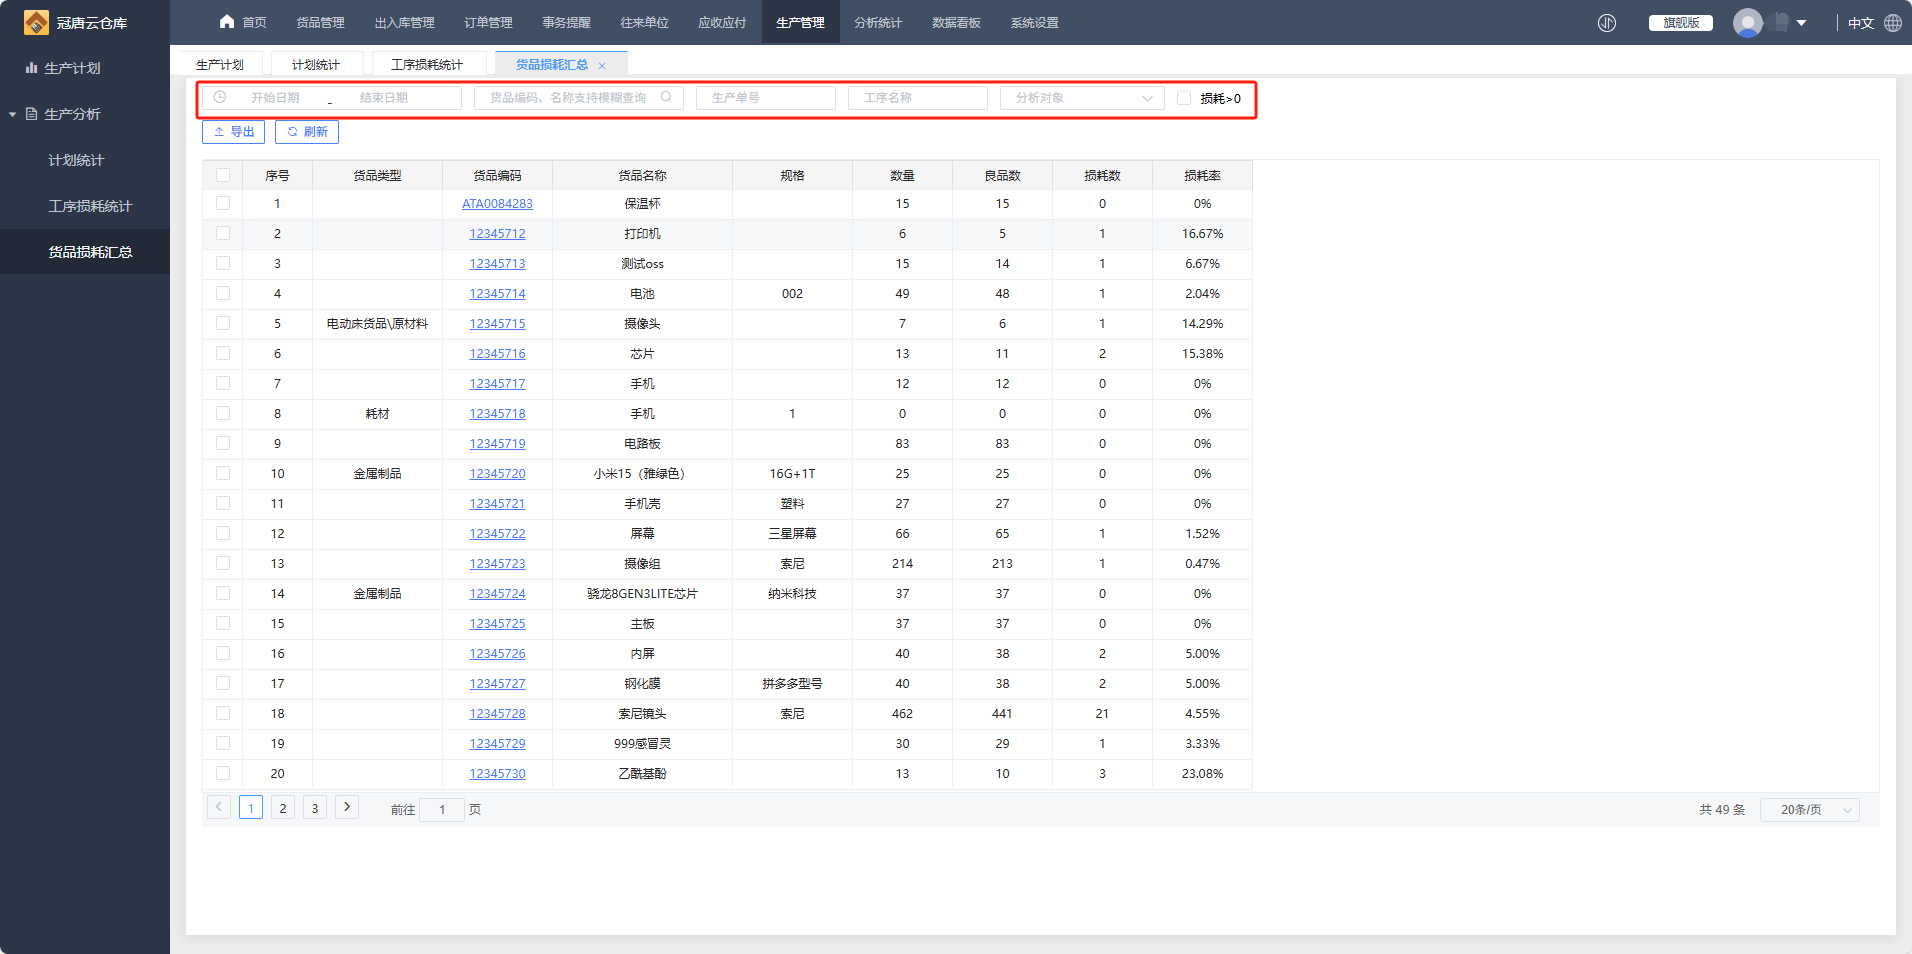Switch to the 生产计划 tab
Image resolution: width=1912 pixels, height=954 pixels.
(x=220, y=64)
